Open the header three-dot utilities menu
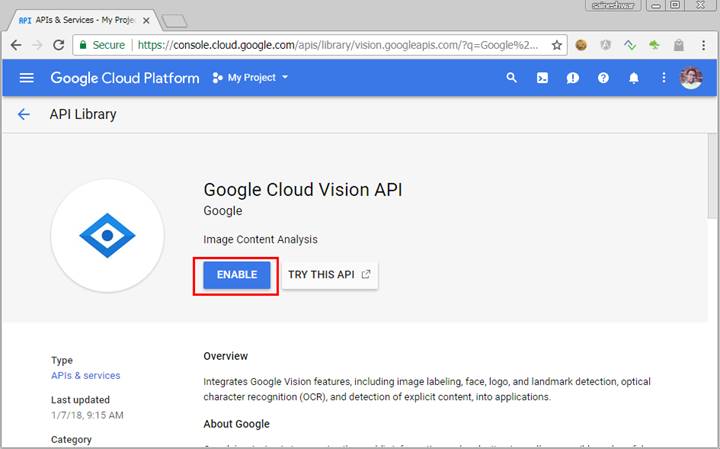Image resolution: width=720 pixels, height=449 pixels. 664,78
